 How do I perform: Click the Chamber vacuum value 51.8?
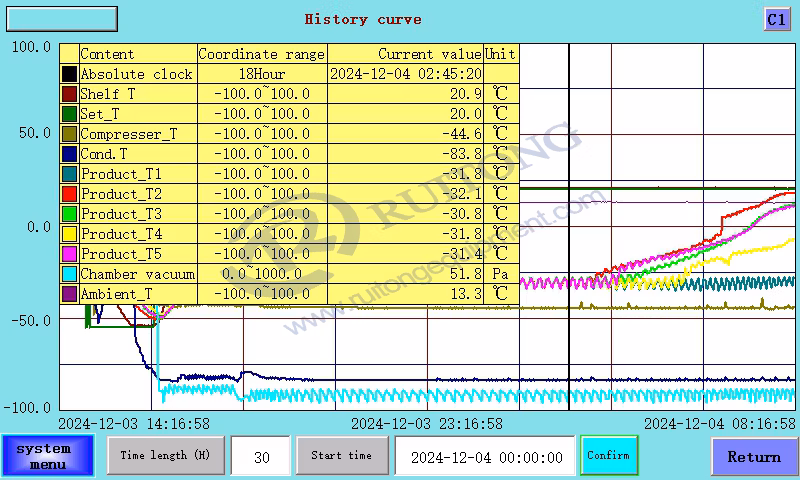pos(465,274)
